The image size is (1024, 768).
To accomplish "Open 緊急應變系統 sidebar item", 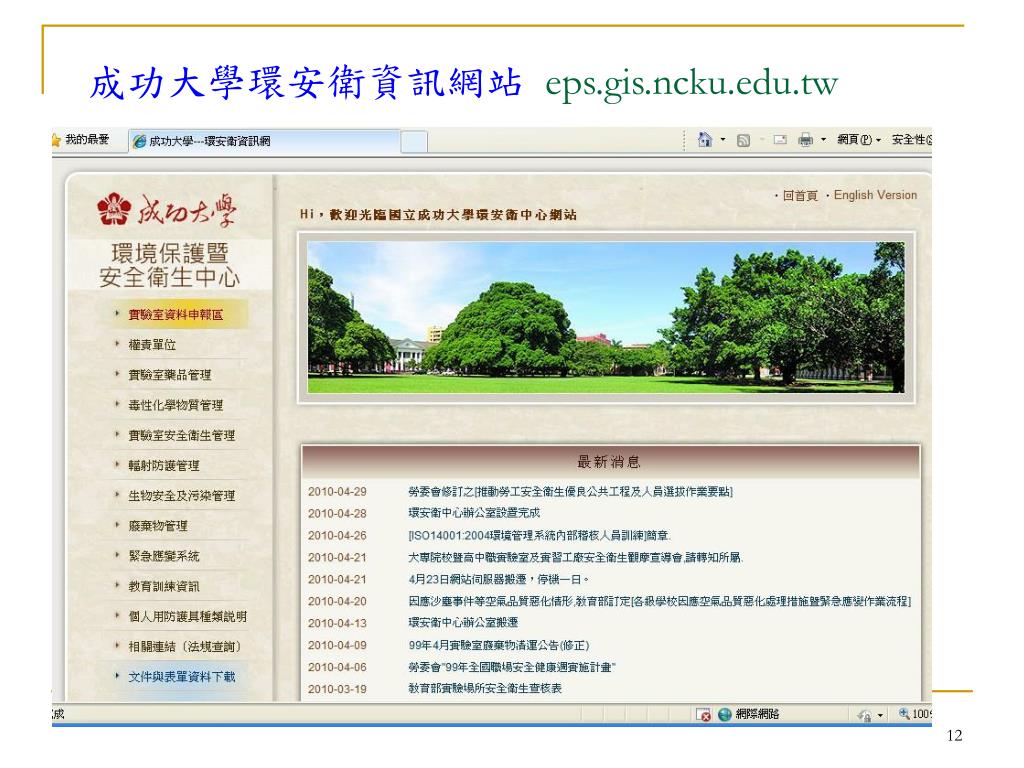I will pyautogui.click(x=164, y=556).
